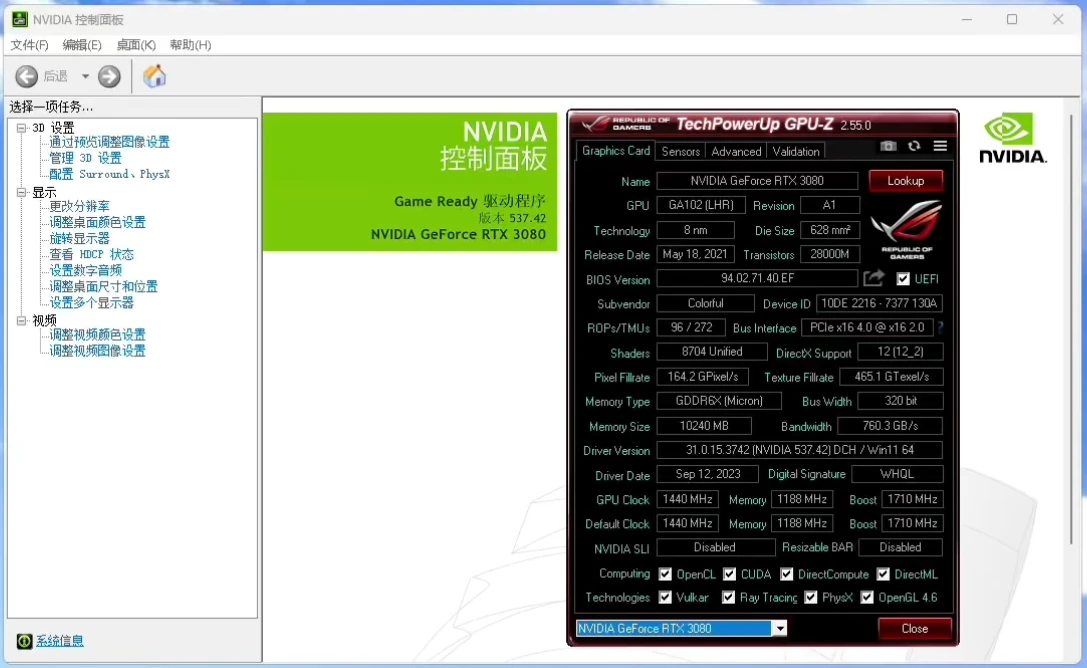Open the 文件(F) menu
Viewport: 1087px width, 668px height.
pos(29,45)
